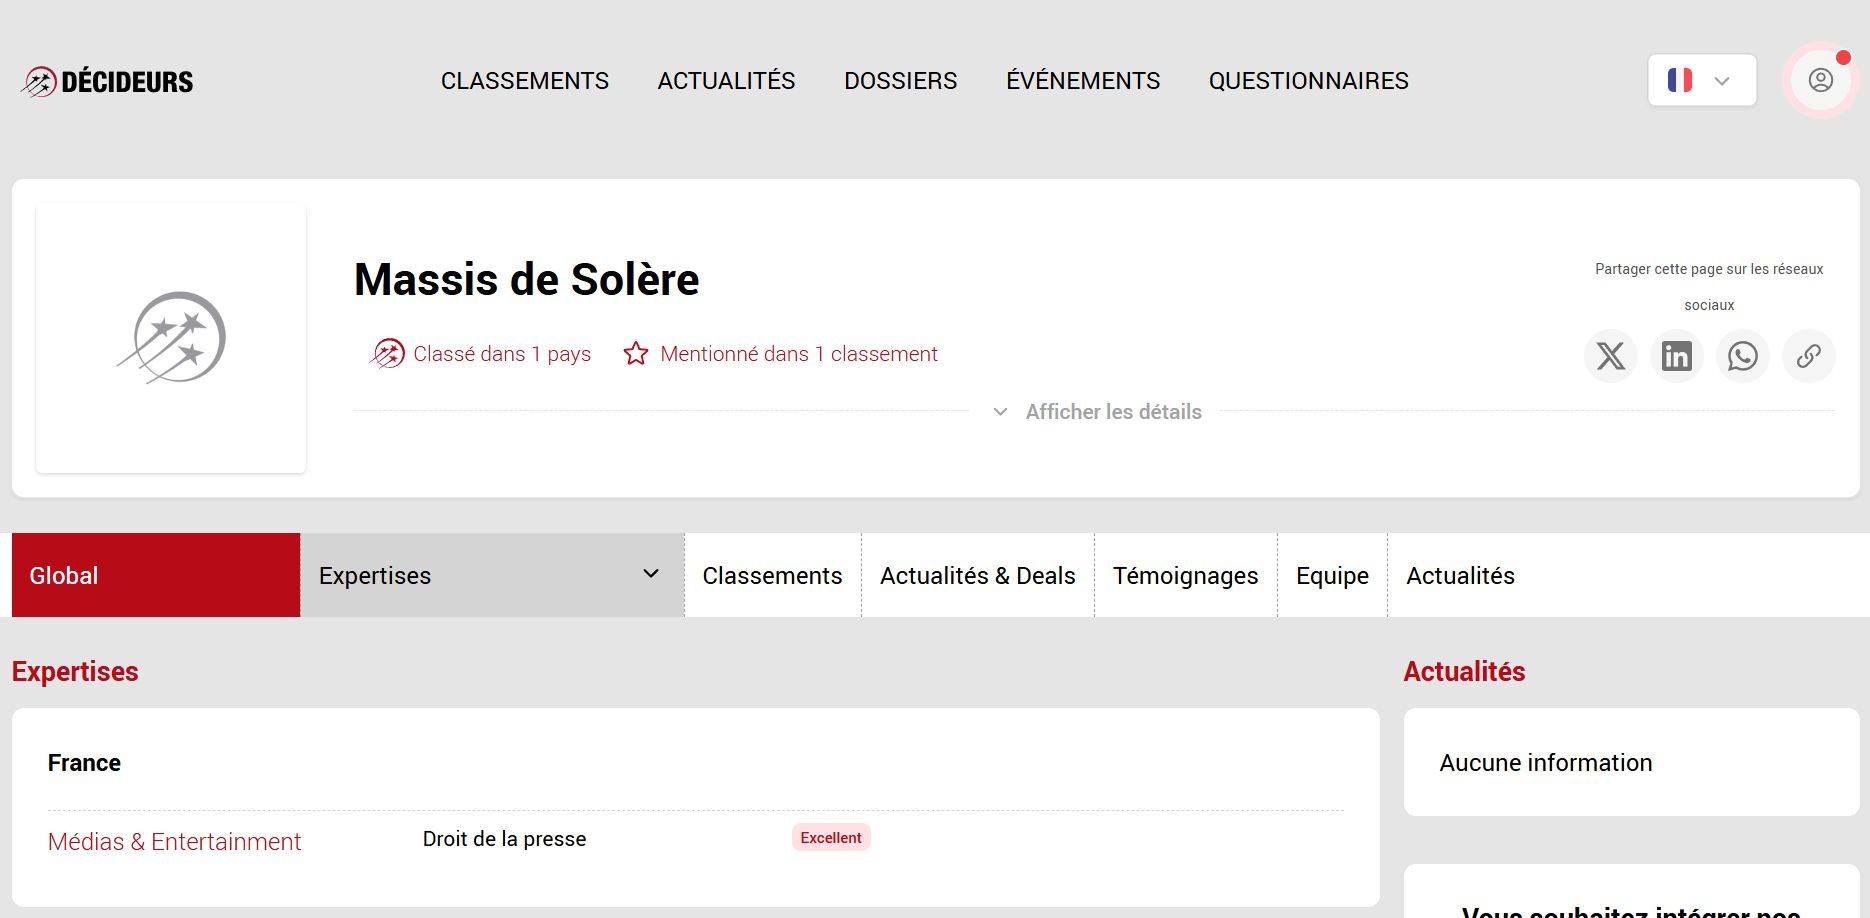Click the Actualités section heading
Viewport: 1870px width, 918px height.
(x=1464, y=672)
